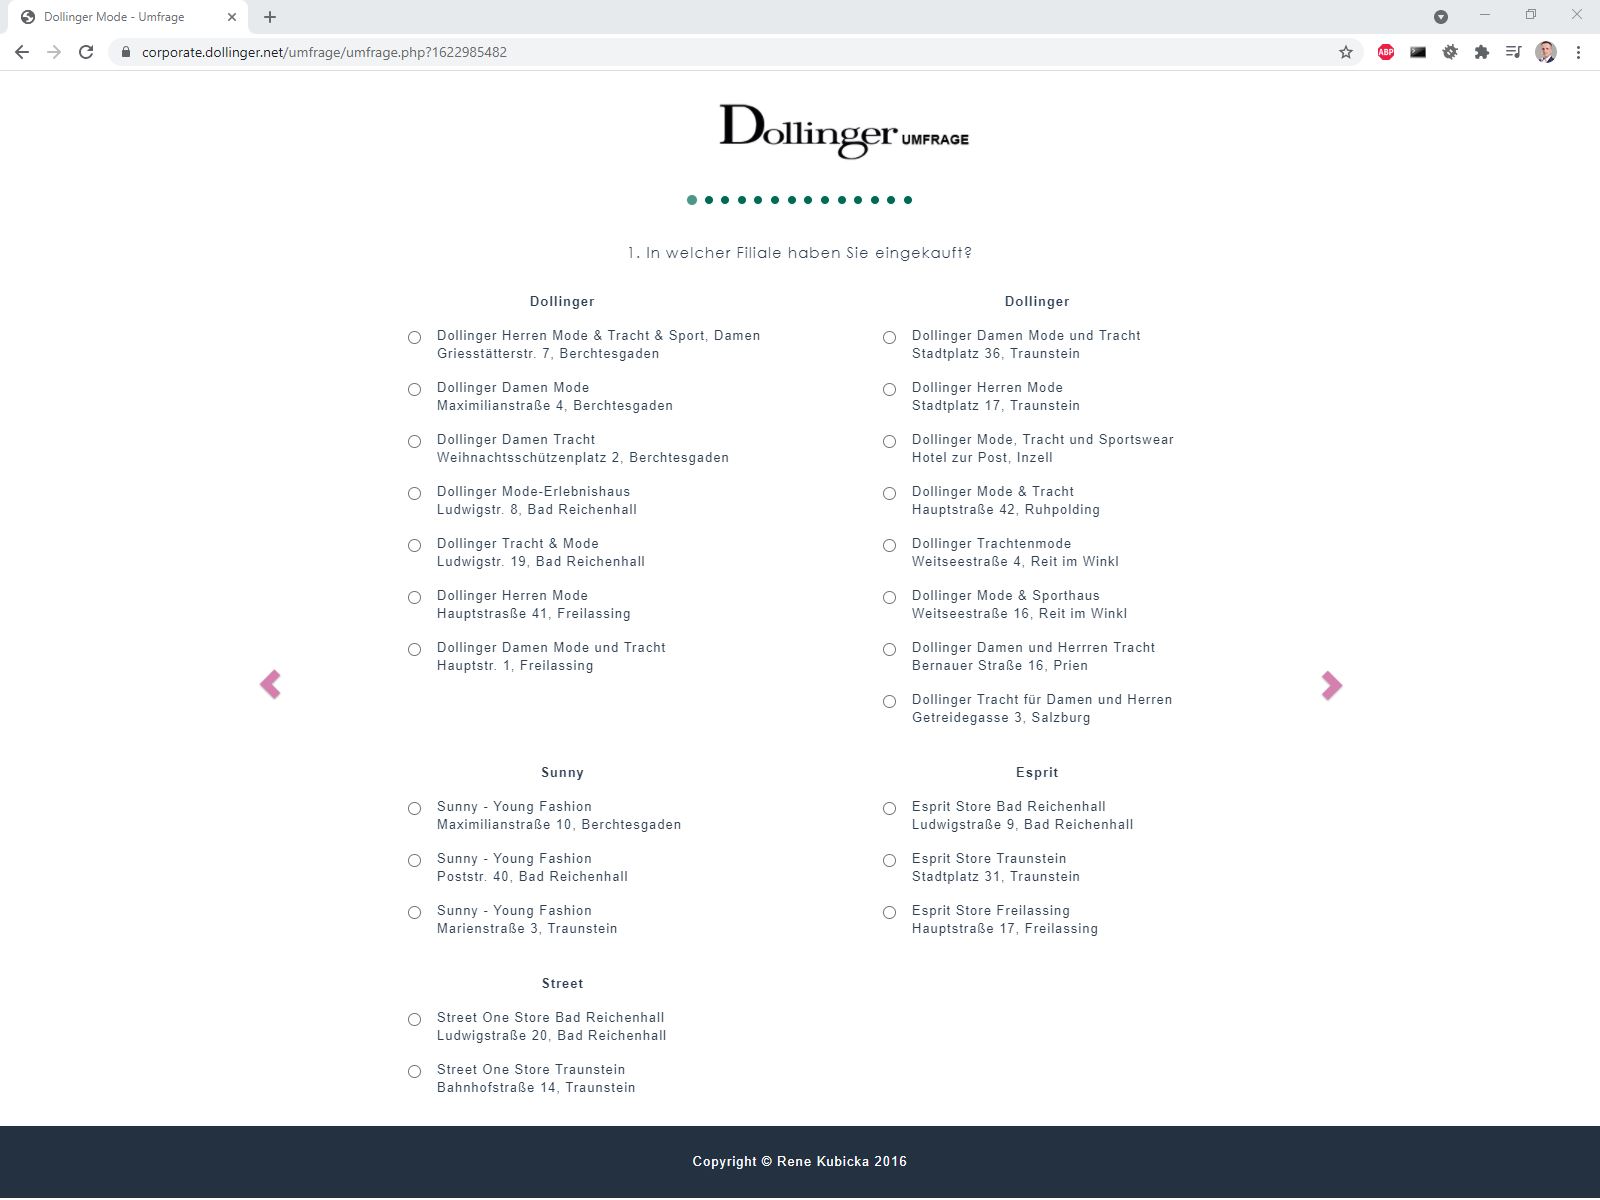
Task: Click the last progress dot
Action: coord(908,200)
